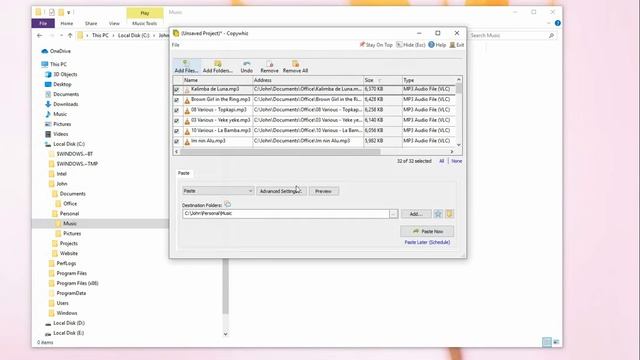This screenshot has width=640, height=360.
Task: Open Explorer View ribbon tab
Action: [114, 23]
